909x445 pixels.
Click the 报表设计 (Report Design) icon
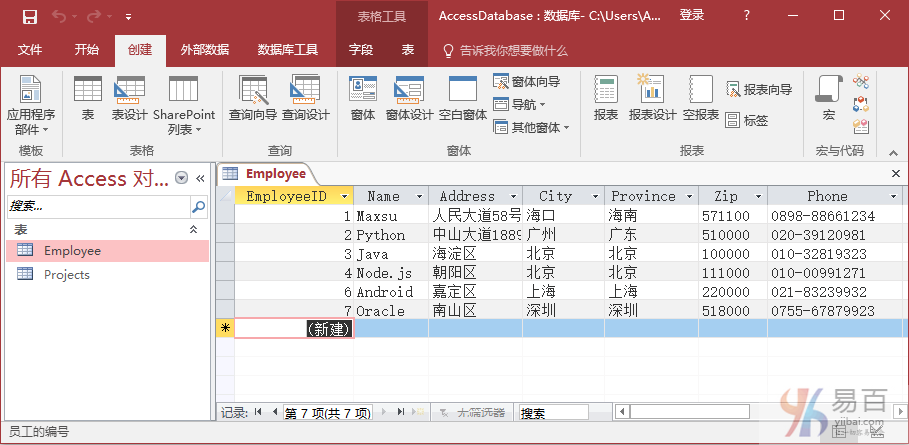click(652, 99)
